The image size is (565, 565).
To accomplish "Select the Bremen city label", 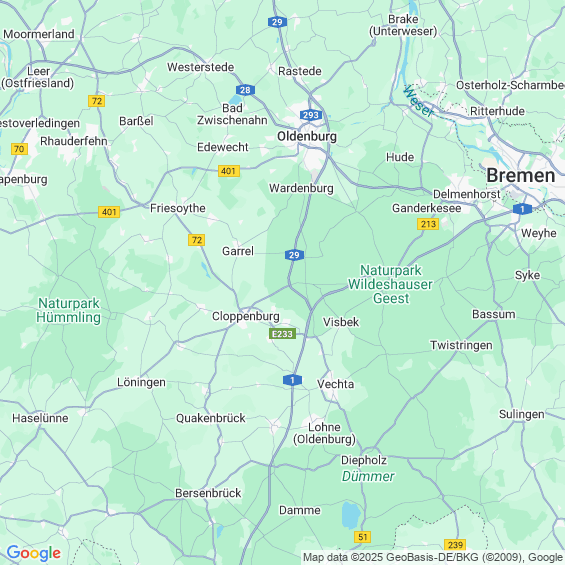I will pyautogui.click(x=520, y=176).
